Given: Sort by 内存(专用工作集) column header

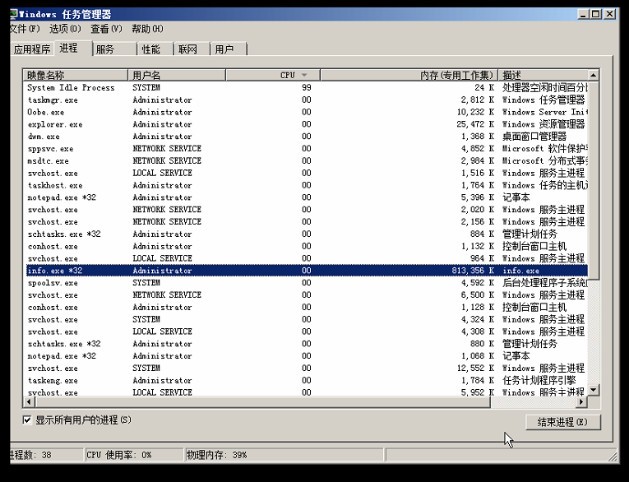Looking at the screenshot, I should [x=409, y=75].
